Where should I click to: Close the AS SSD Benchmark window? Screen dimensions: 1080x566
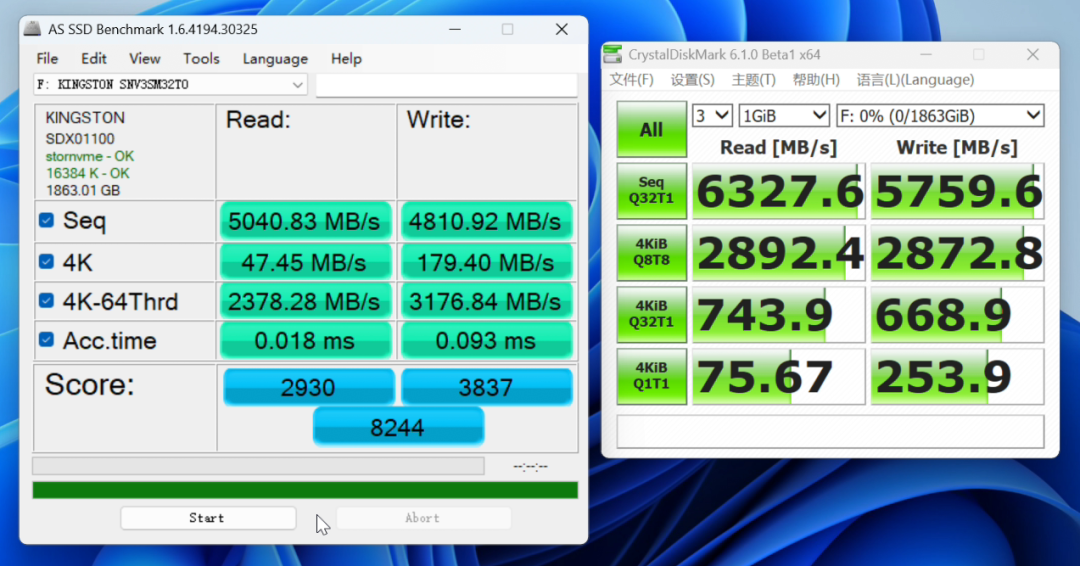click(x=561, y=29)
